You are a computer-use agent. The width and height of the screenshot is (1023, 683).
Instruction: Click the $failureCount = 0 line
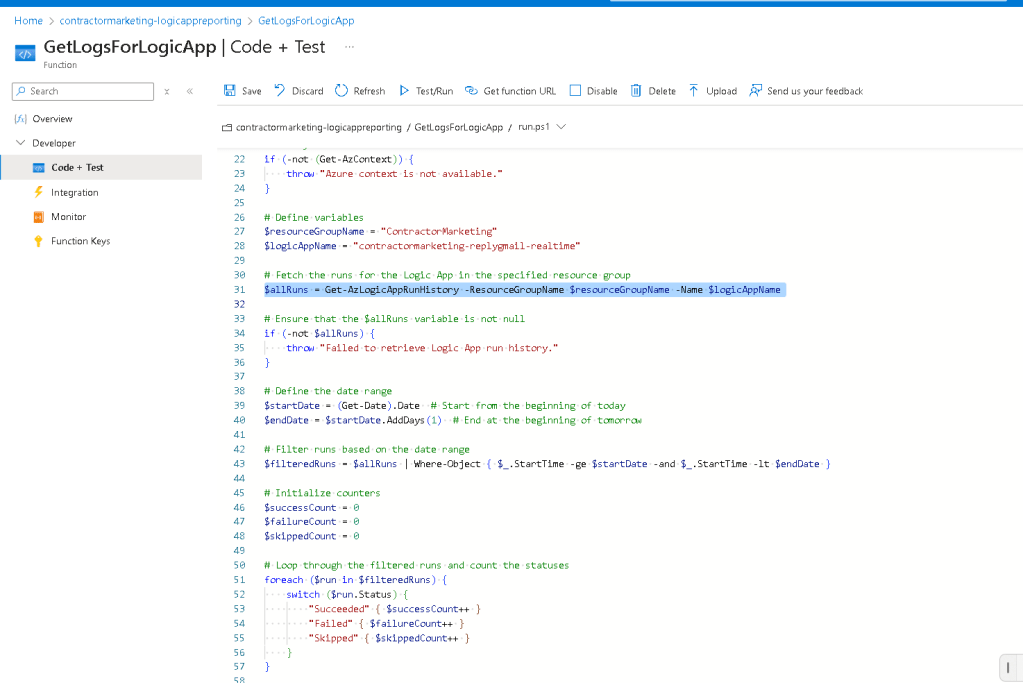(x=312, y=522)
